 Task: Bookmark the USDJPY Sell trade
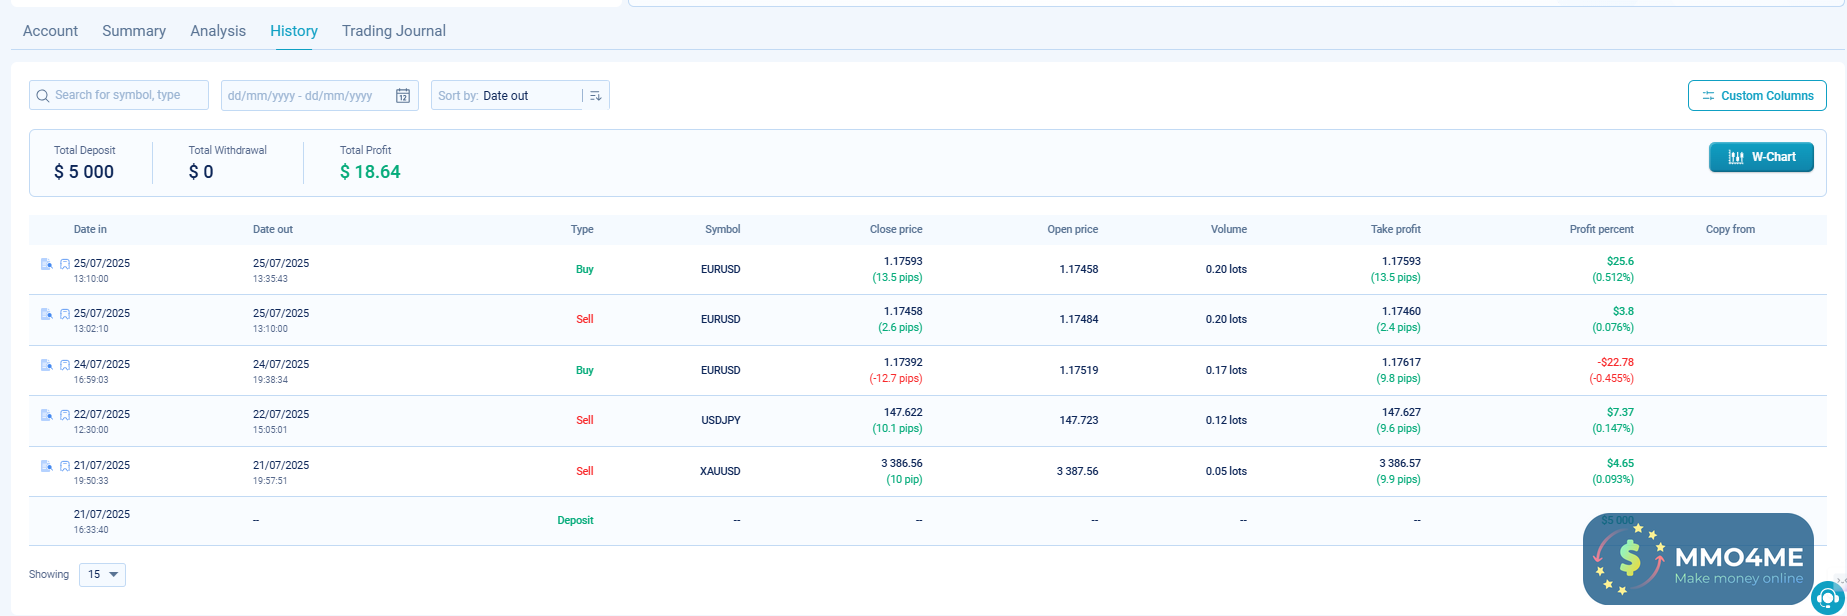coord(65,415)
